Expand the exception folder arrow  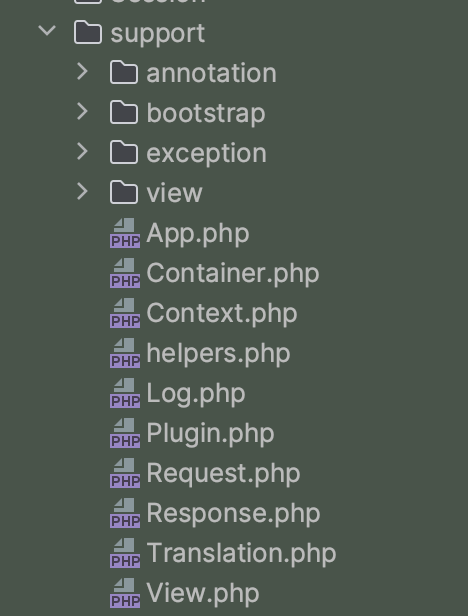83,152
